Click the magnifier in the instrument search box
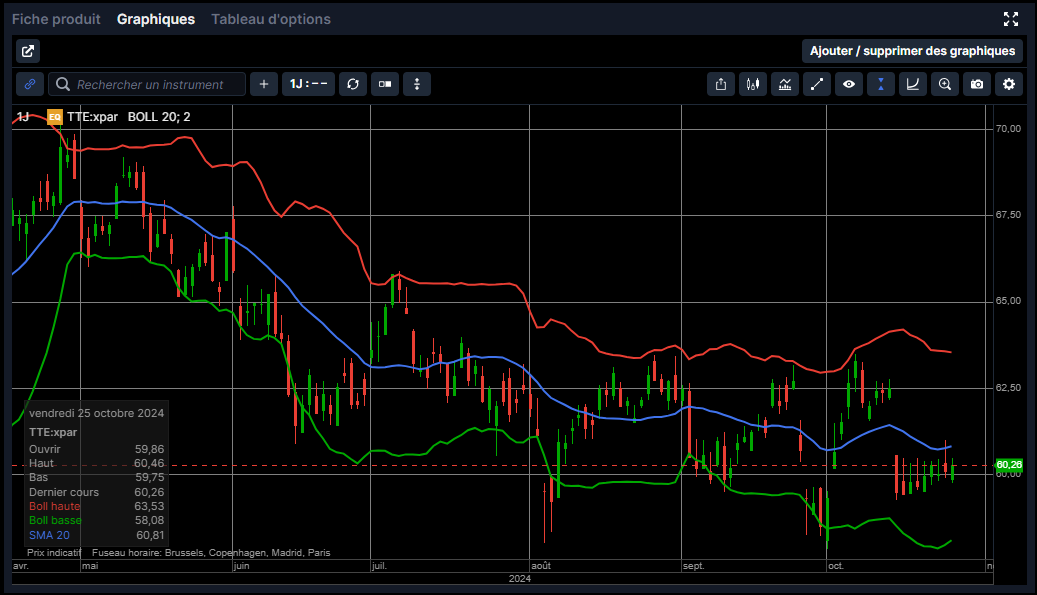This screenshot has width=1037, height=595. click(x=63, y=84)
